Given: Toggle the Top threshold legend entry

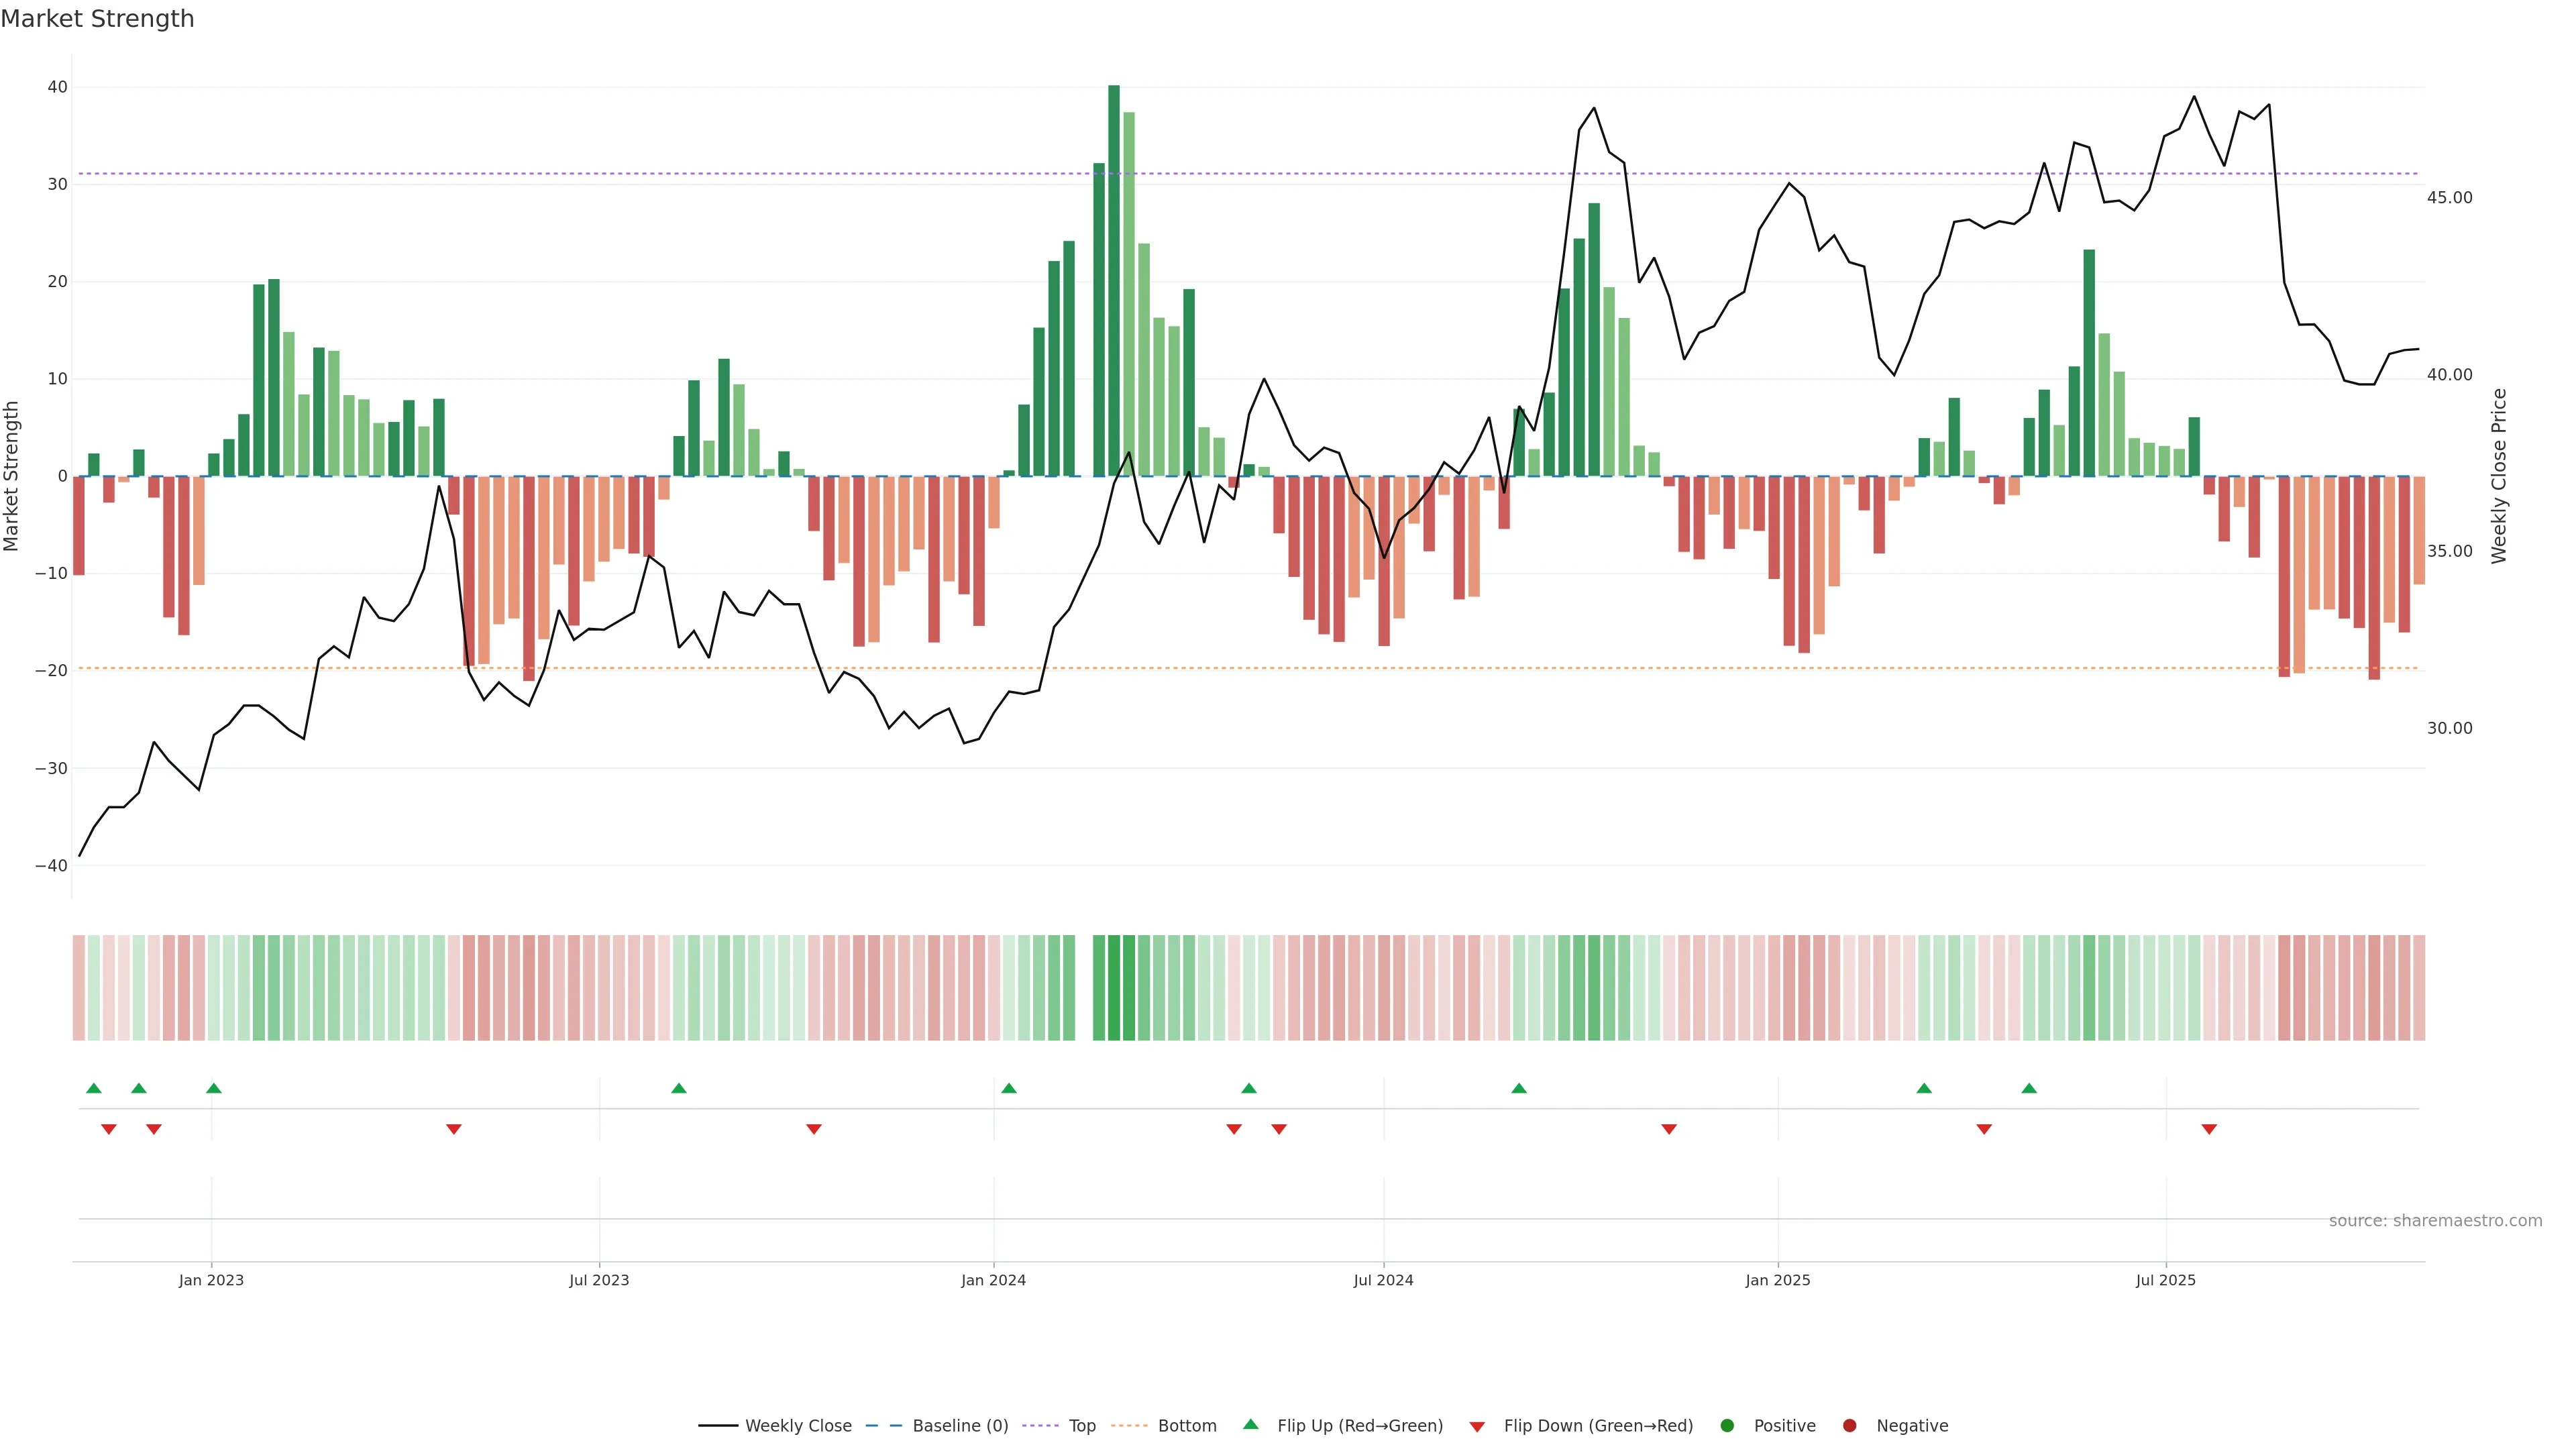Looking at the screenshot, I should pos(1081,1425).
